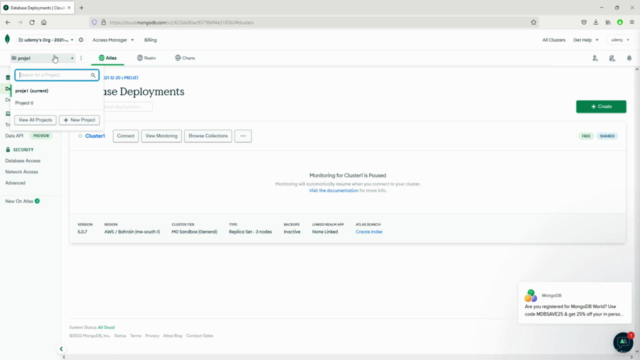The width and height of the screenshot is (640, 360).
Task: Switch to the Charts tab
Action: point(185,58)
